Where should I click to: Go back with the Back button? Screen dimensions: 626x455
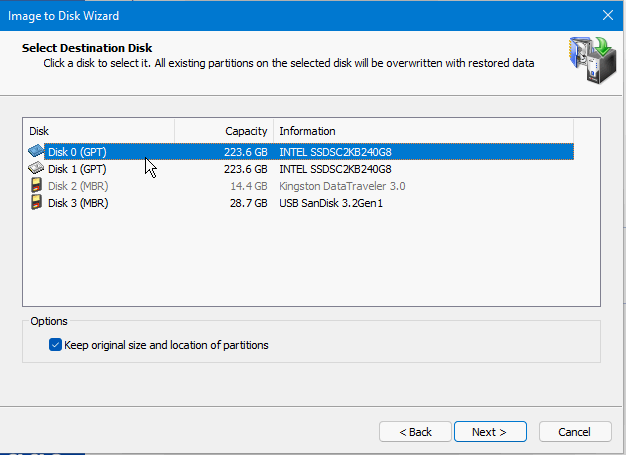pyautogui.click(x=415, y=432)
